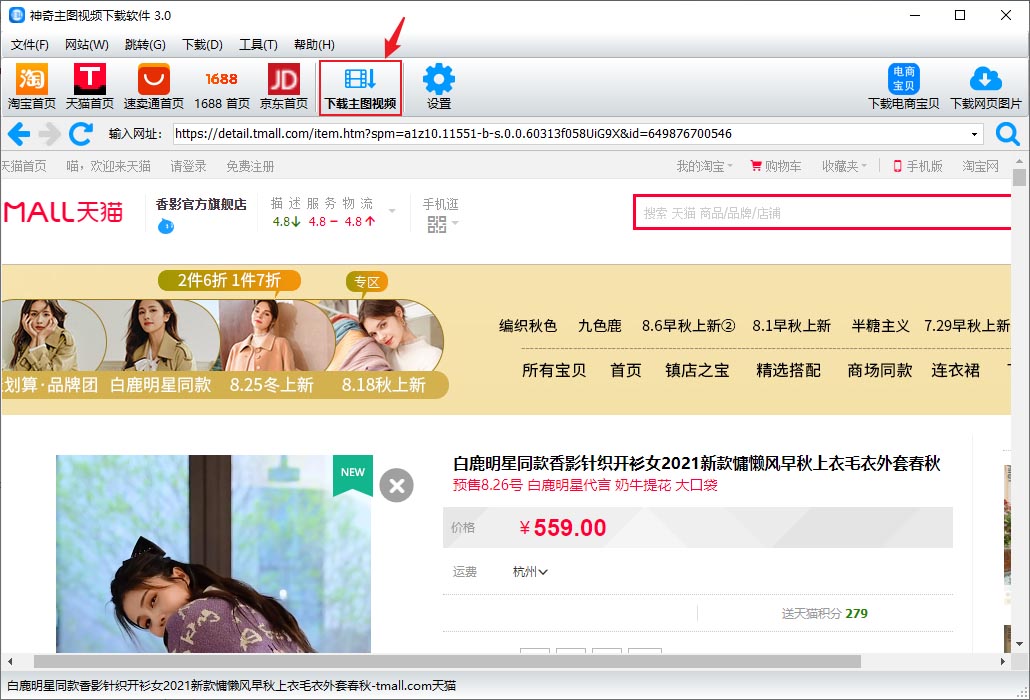The image size is (1030, 700).
Task: Open the settings gear icon
Action: coord(439,87)
